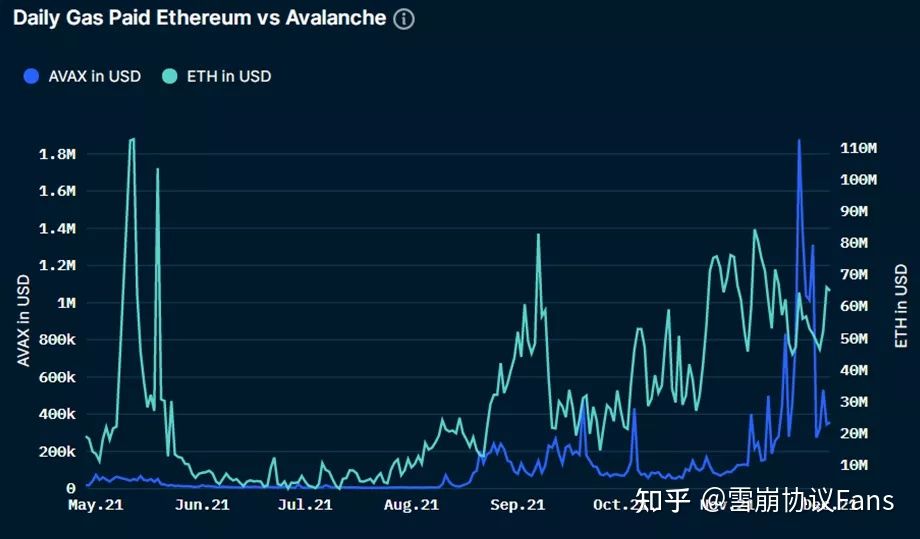This screenshot has height=539, width=920.
Task: Click the vertical AVAX in USD axis title
Action: pyautogui.click(x=23, y=320)
